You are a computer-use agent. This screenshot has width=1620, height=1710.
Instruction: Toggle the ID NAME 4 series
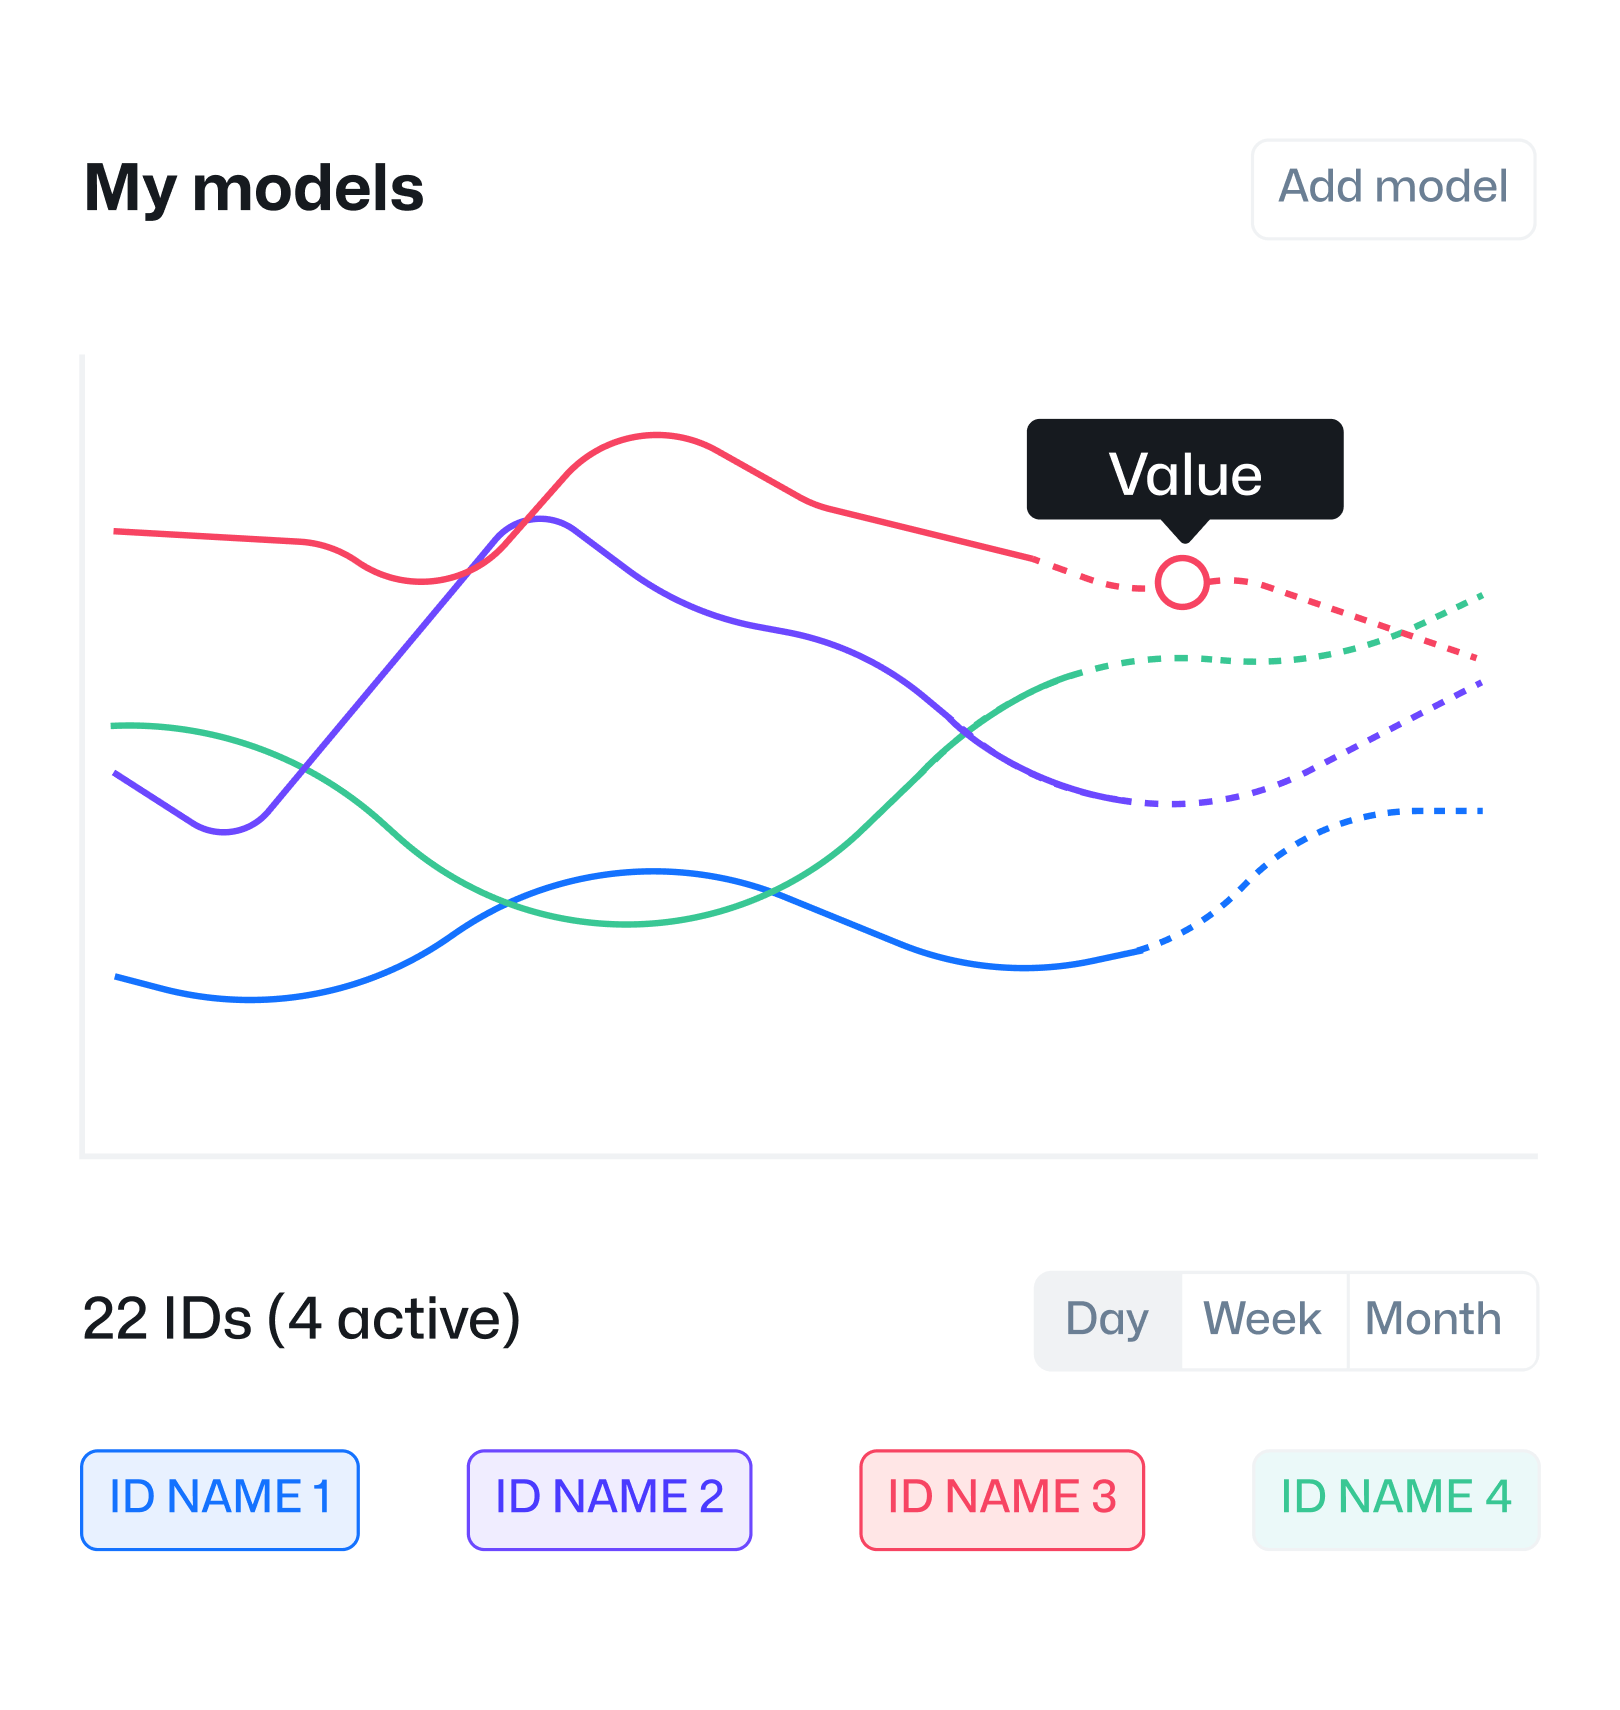coord(1396,1497)
